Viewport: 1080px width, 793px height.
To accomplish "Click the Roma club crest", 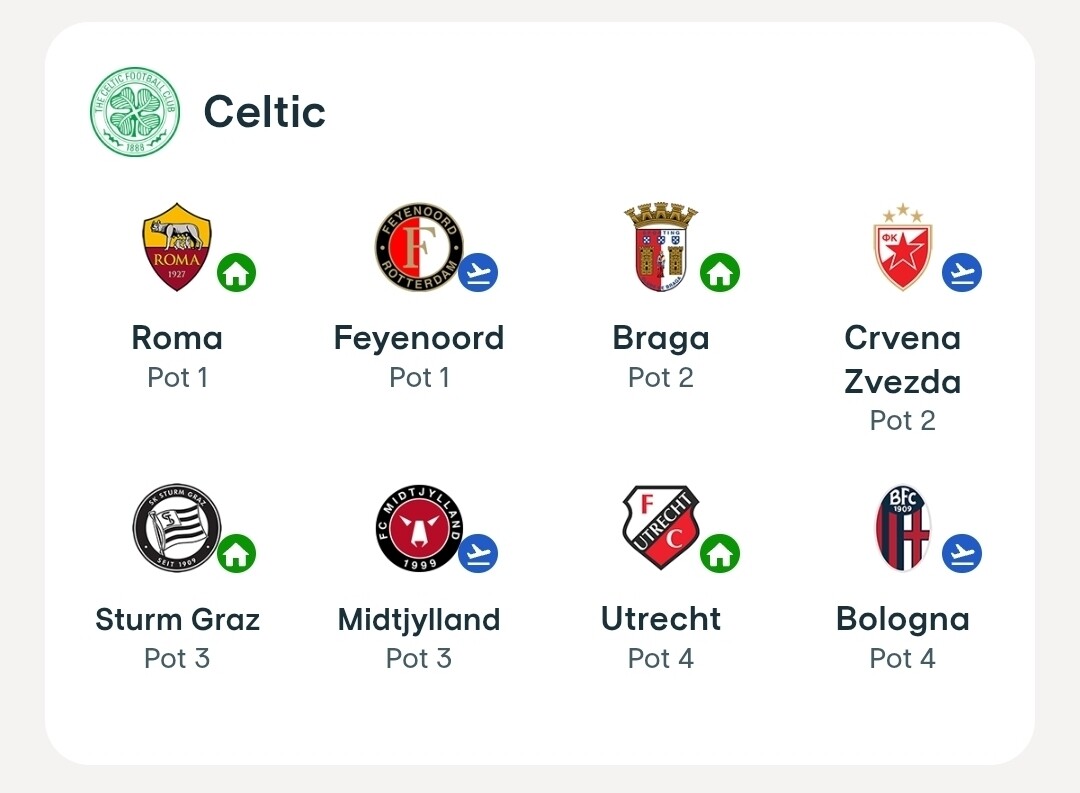I will 177,246.
